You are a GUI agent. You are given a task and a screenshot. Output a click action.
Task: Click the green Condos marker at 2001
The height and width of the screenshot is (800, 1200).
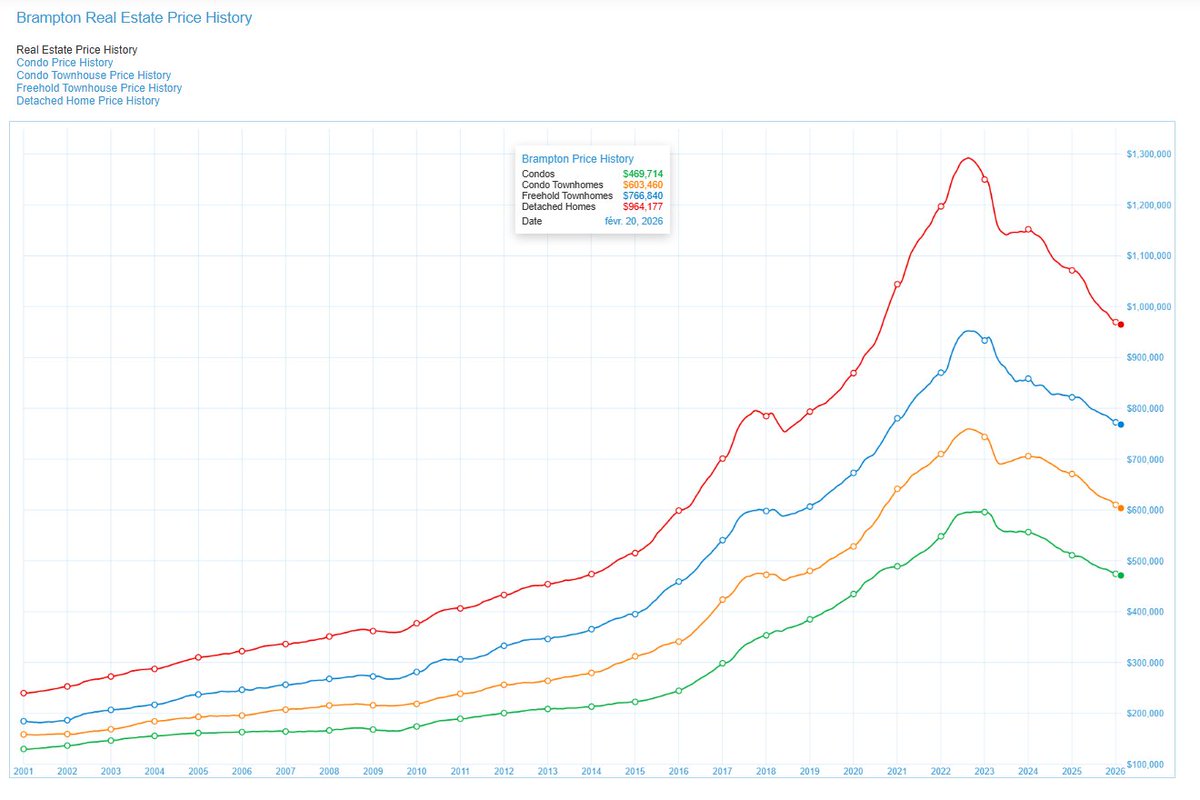click(x=23, y=749)
